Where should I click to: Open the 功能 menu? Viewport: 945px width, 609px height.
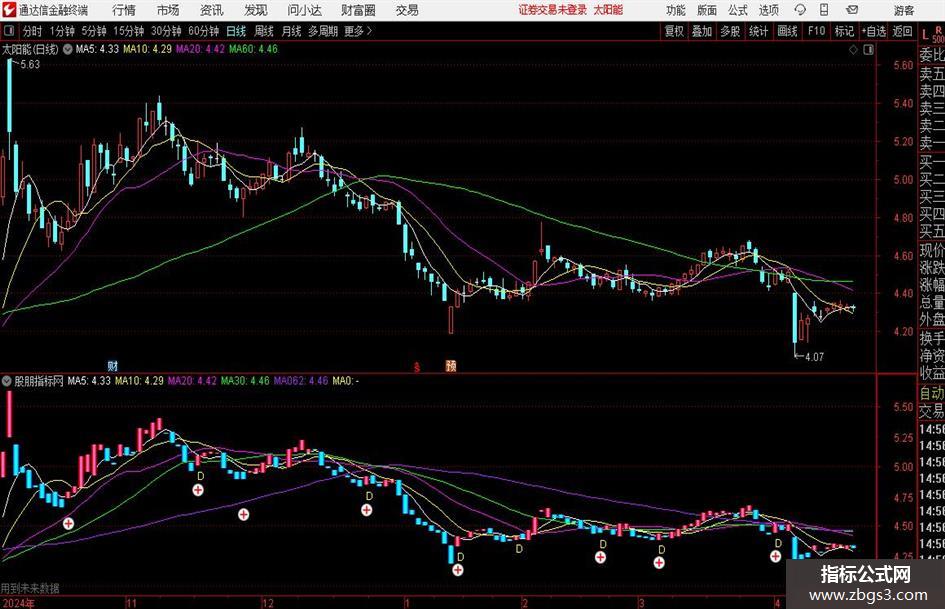coord(676,10)
